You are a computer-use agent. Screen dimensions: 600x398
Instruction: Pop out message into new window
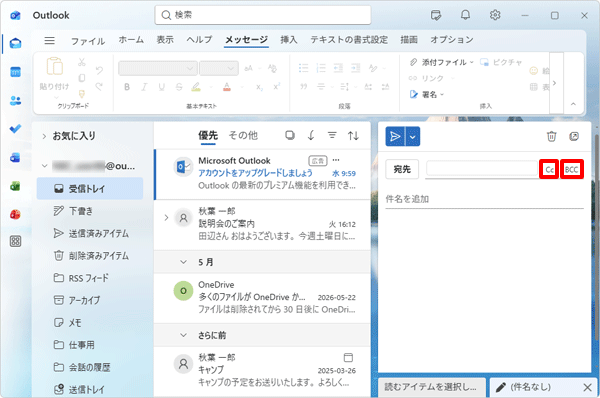(574, 136)
